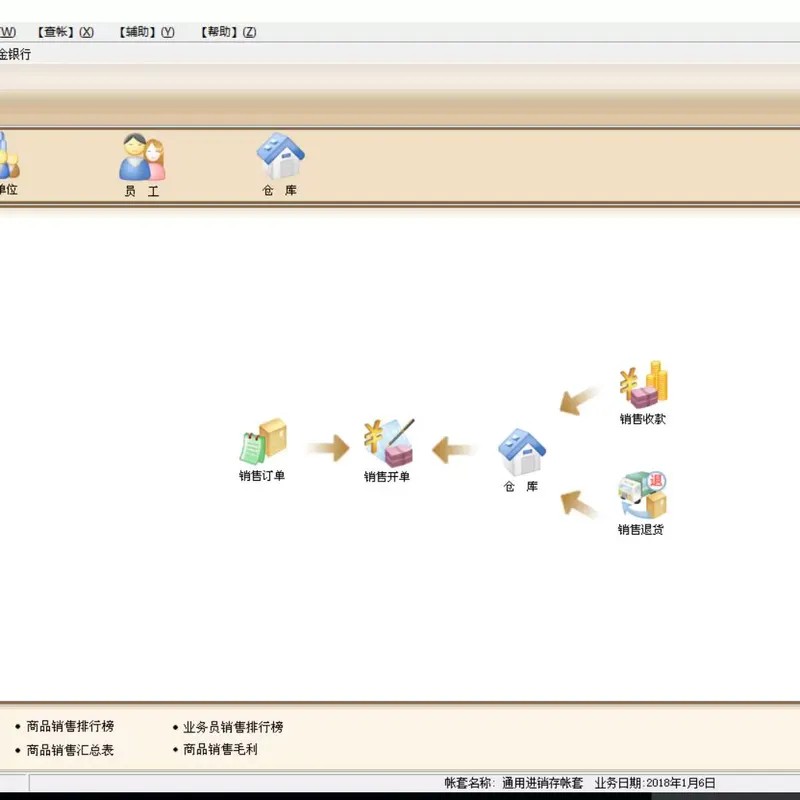
Task: Open the 商品销售毛利 report link
Action: pos(220,749)
